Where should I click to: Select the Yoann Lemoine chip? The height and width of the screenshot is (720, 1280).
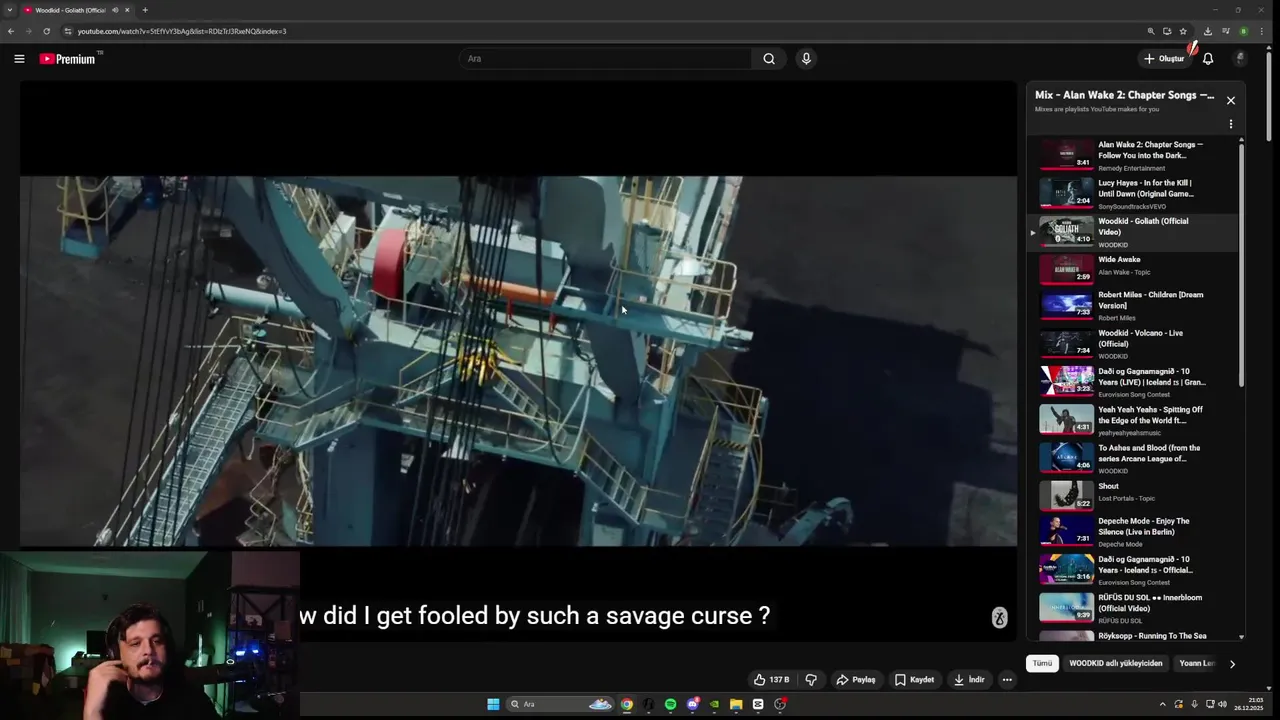coord(1196,663)
